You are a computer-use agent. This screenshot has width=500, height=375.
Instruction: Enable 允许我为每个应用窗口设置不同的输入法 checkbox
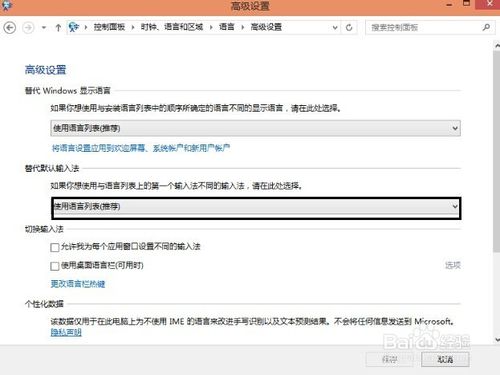click(55, 247)
